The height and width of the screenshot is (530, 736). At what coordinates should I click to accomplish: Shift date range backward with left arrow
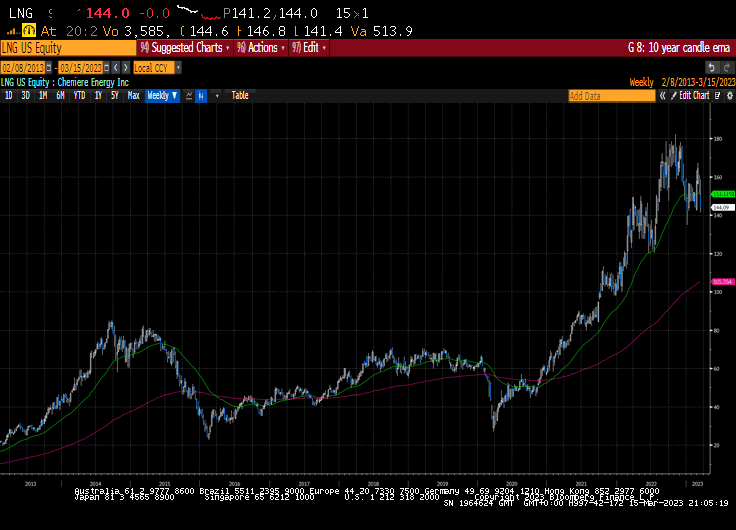[x=116, y=68]
